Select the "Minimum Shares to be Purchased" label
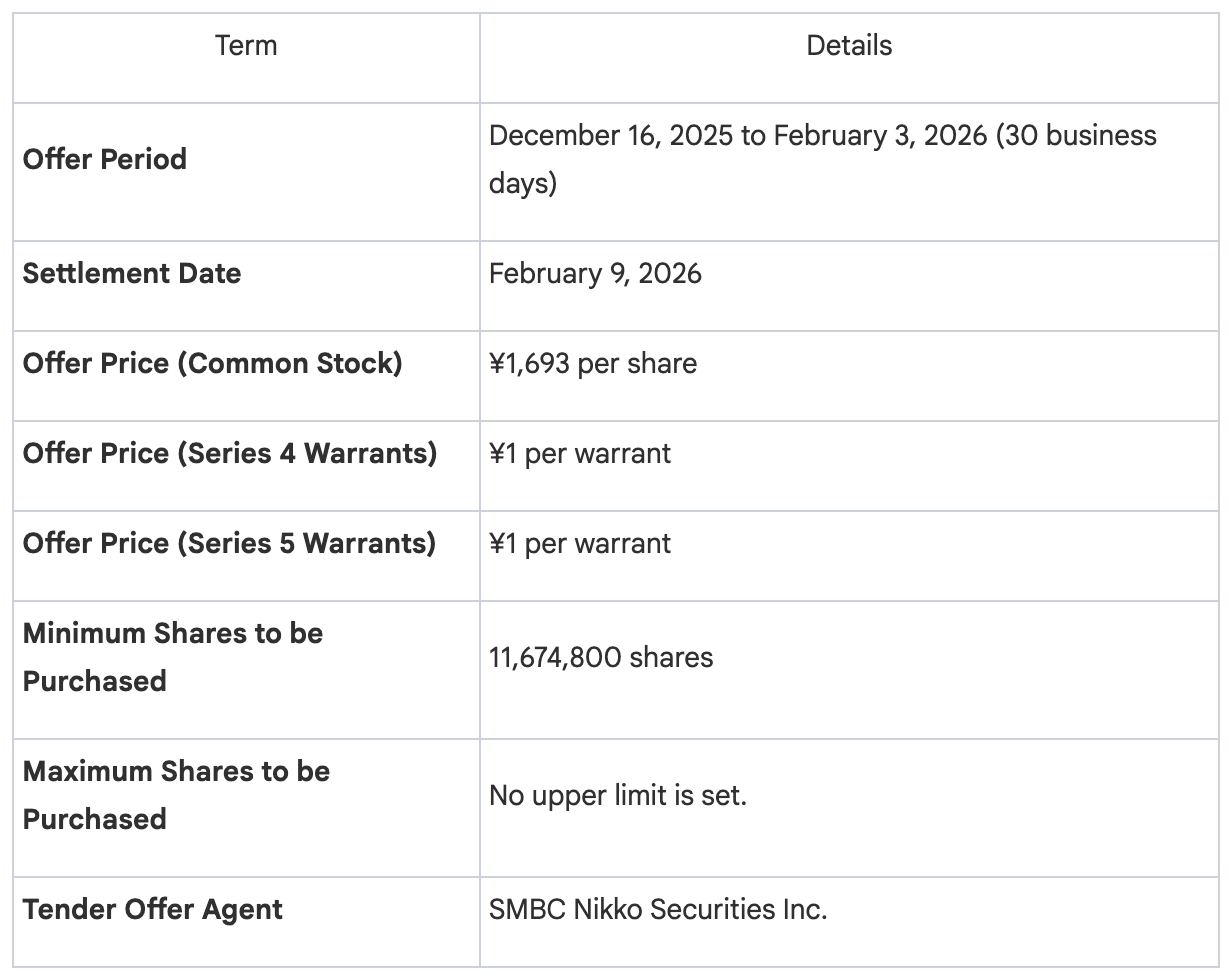Image resolution: width=1229 pixels, height=980 pixels. click(172, 657)
